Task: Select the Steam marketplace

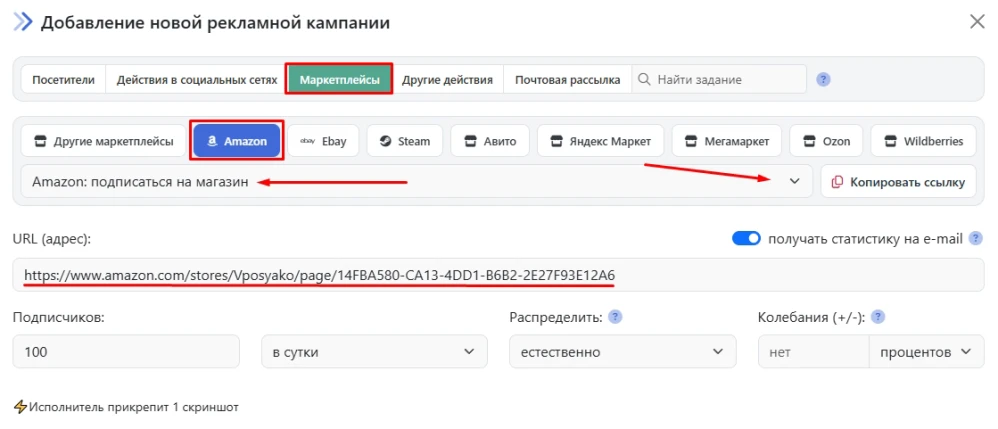Action: tap(405, 141)
